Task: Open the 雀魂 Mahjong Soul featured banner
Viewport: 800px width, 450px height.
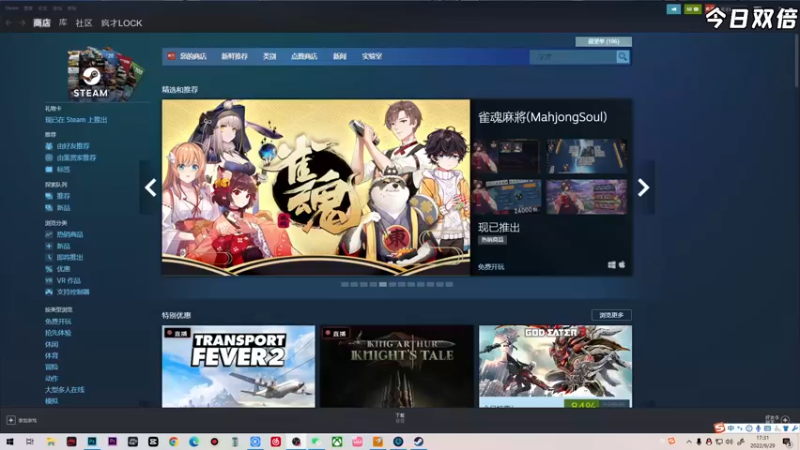Action: pos(316,187)
